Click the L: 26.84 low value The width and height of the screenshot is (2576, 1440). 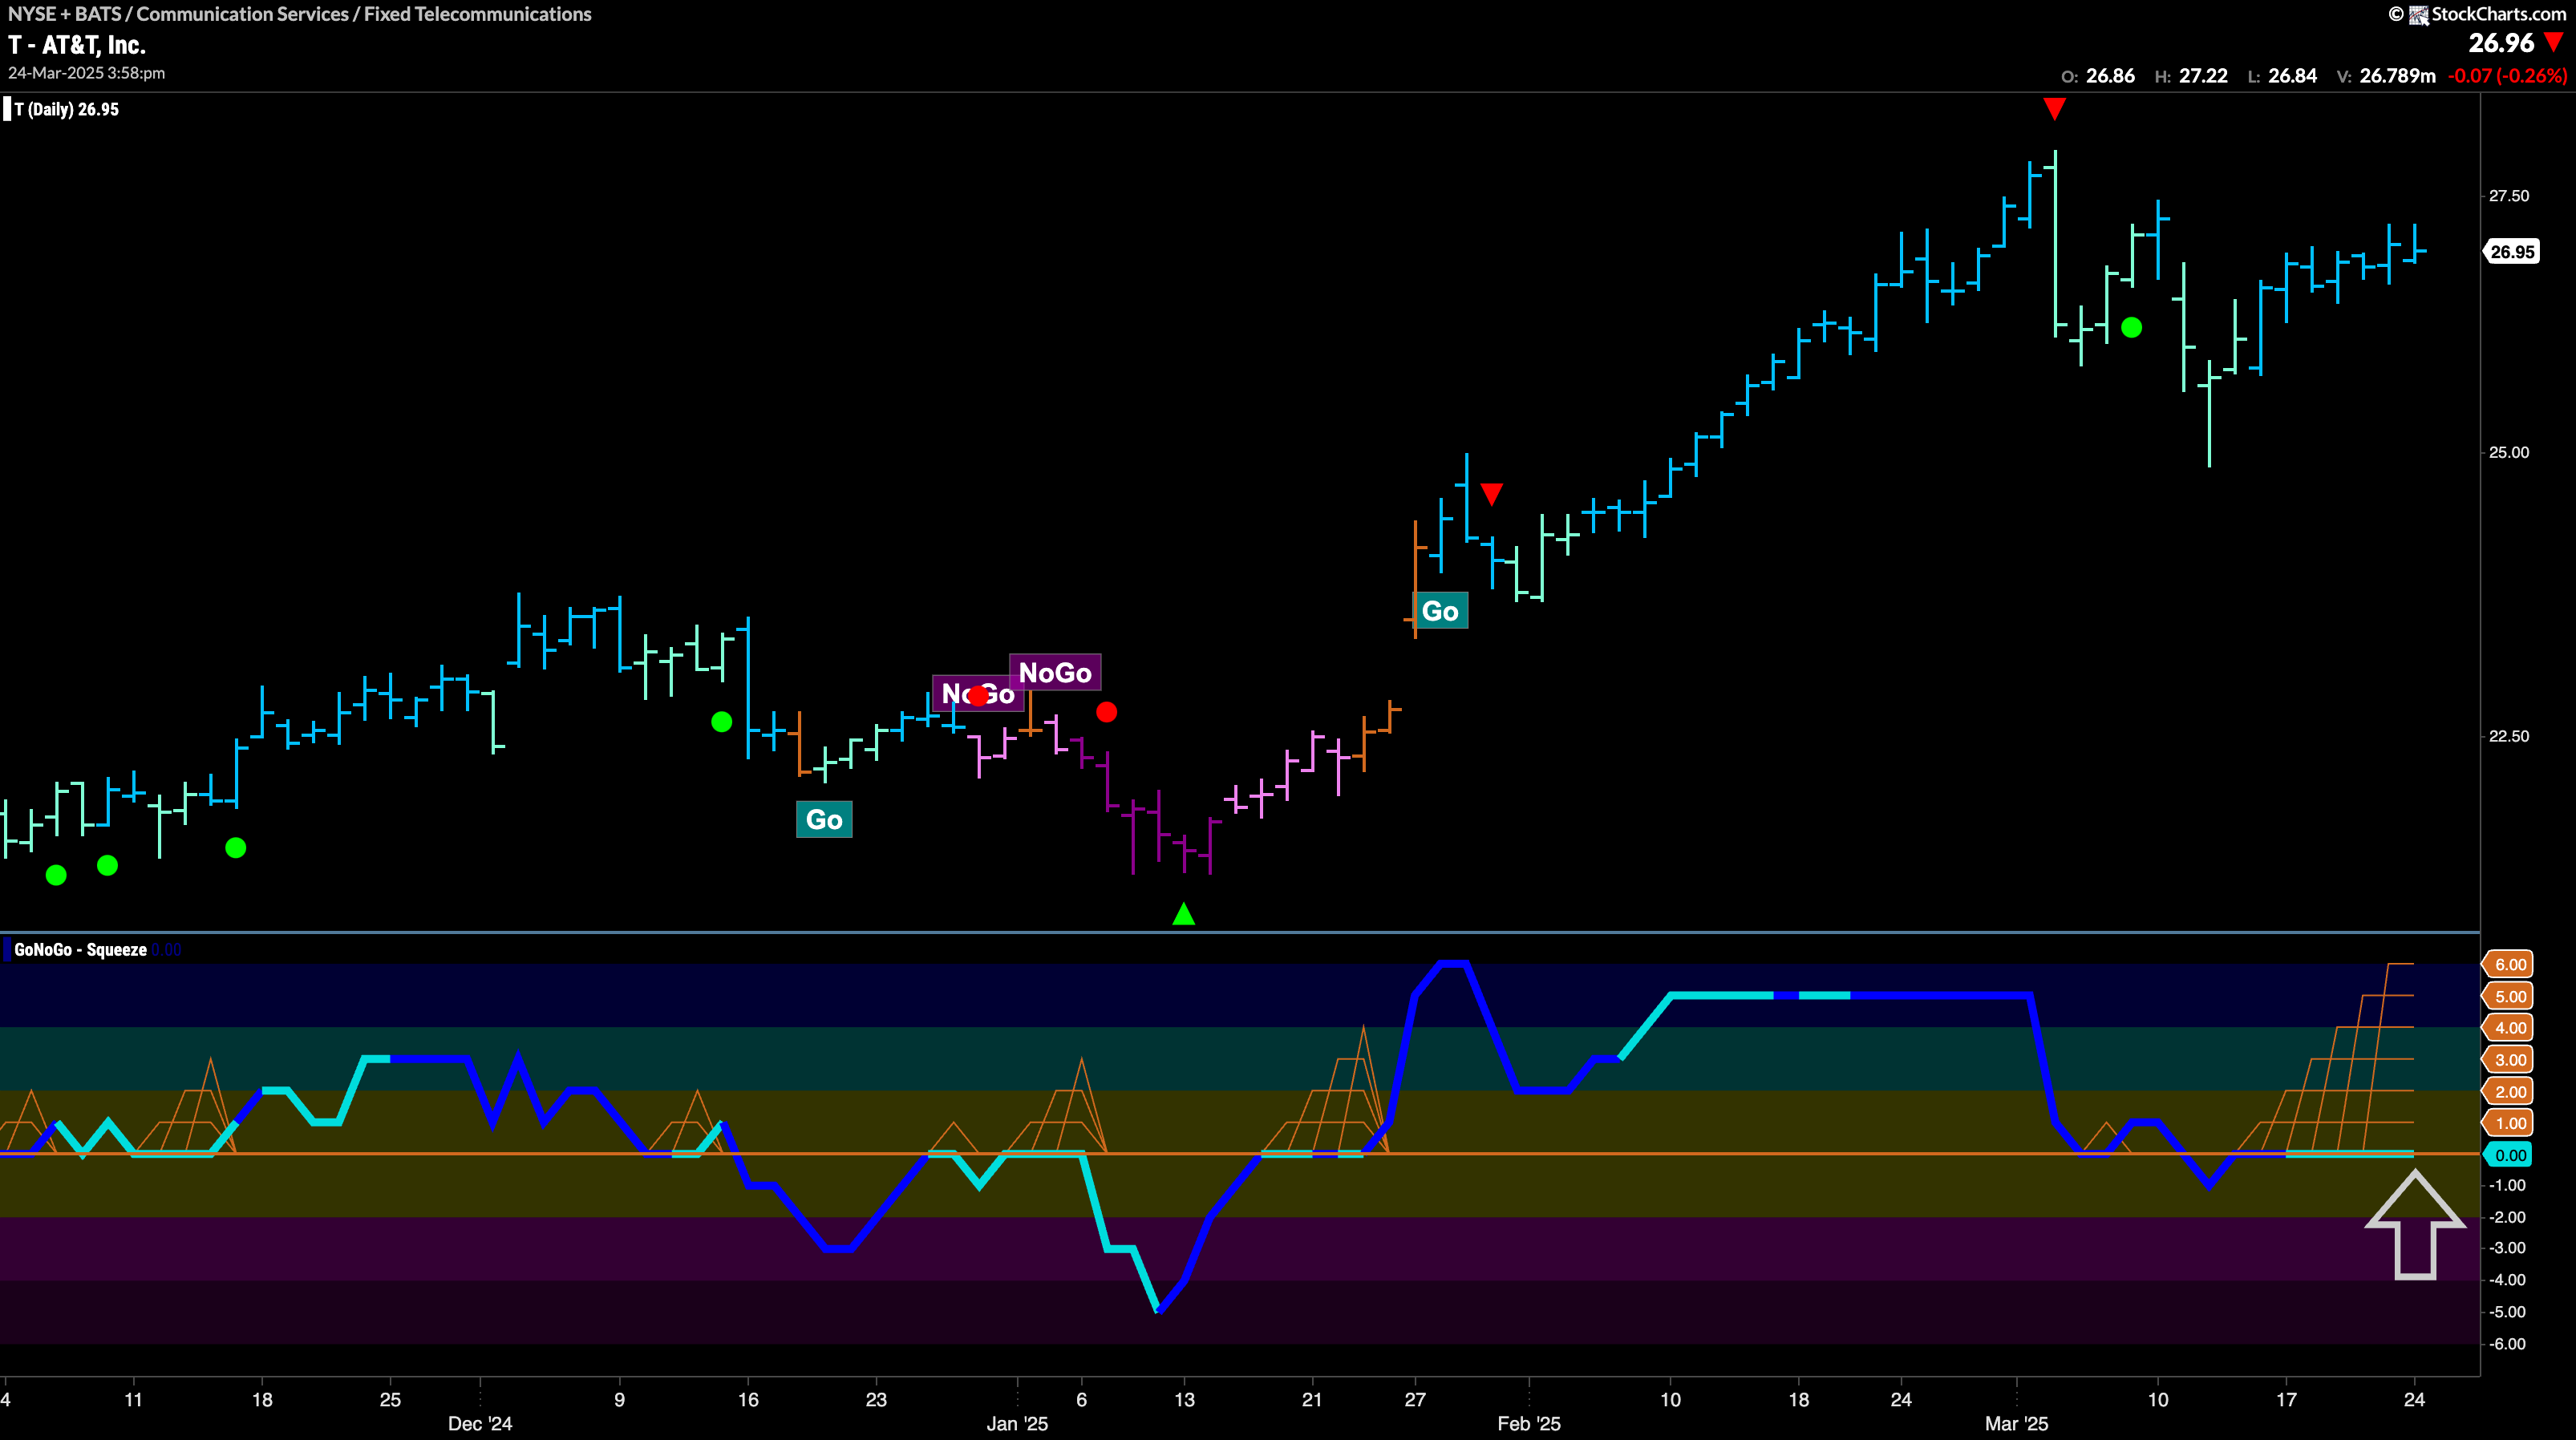(2281, 76)
